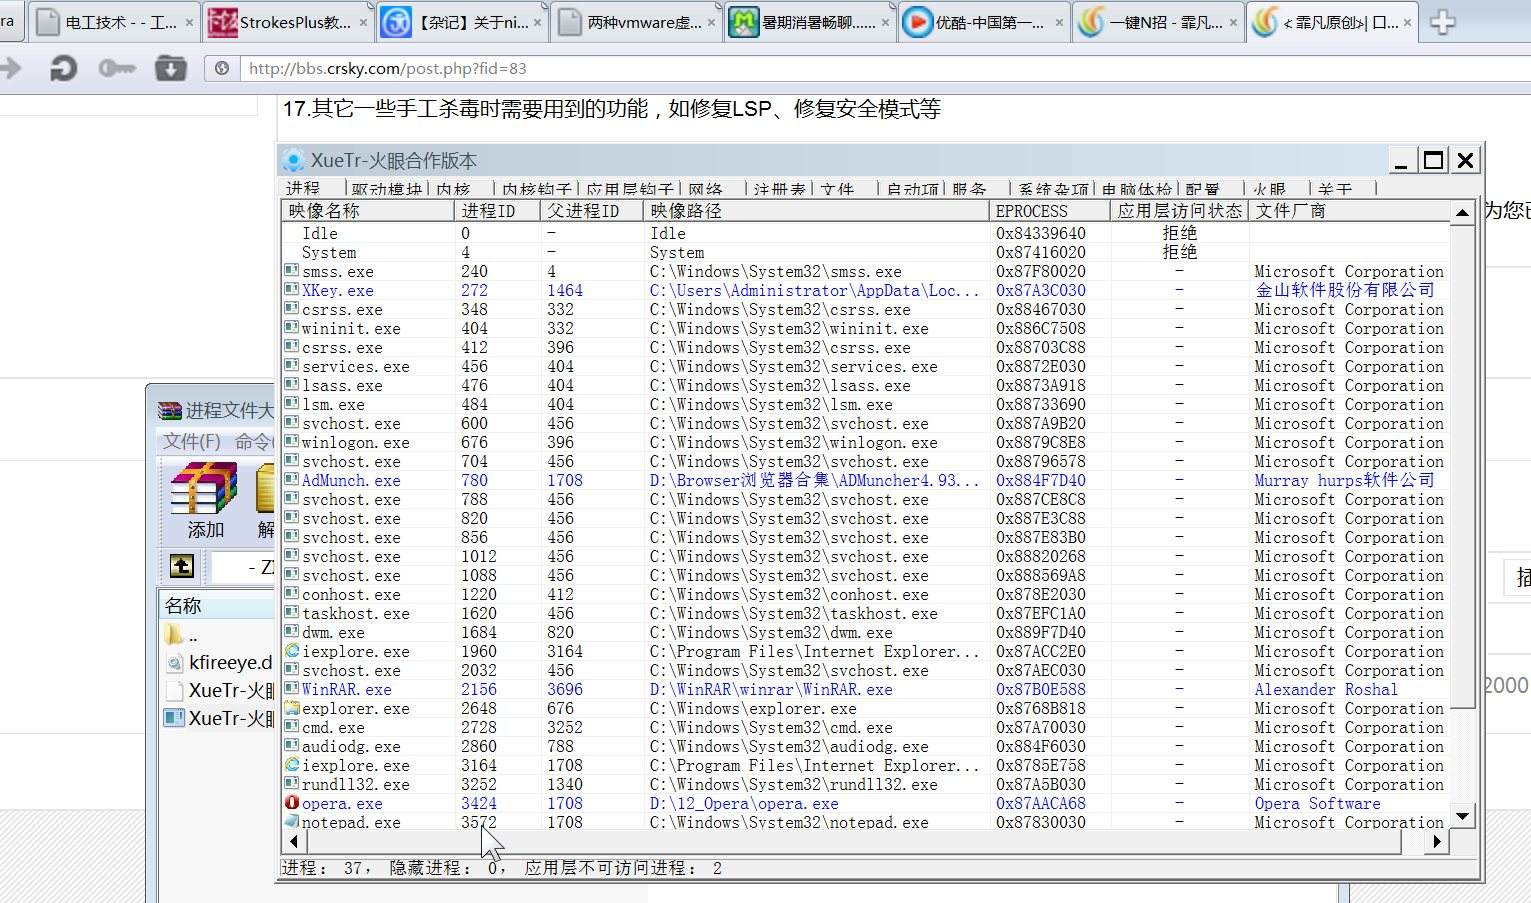Image resolution: width=1531 pixels, height=903 pixels.
Task: Sort by 映像路径 column header
Action: click(817, 211)
